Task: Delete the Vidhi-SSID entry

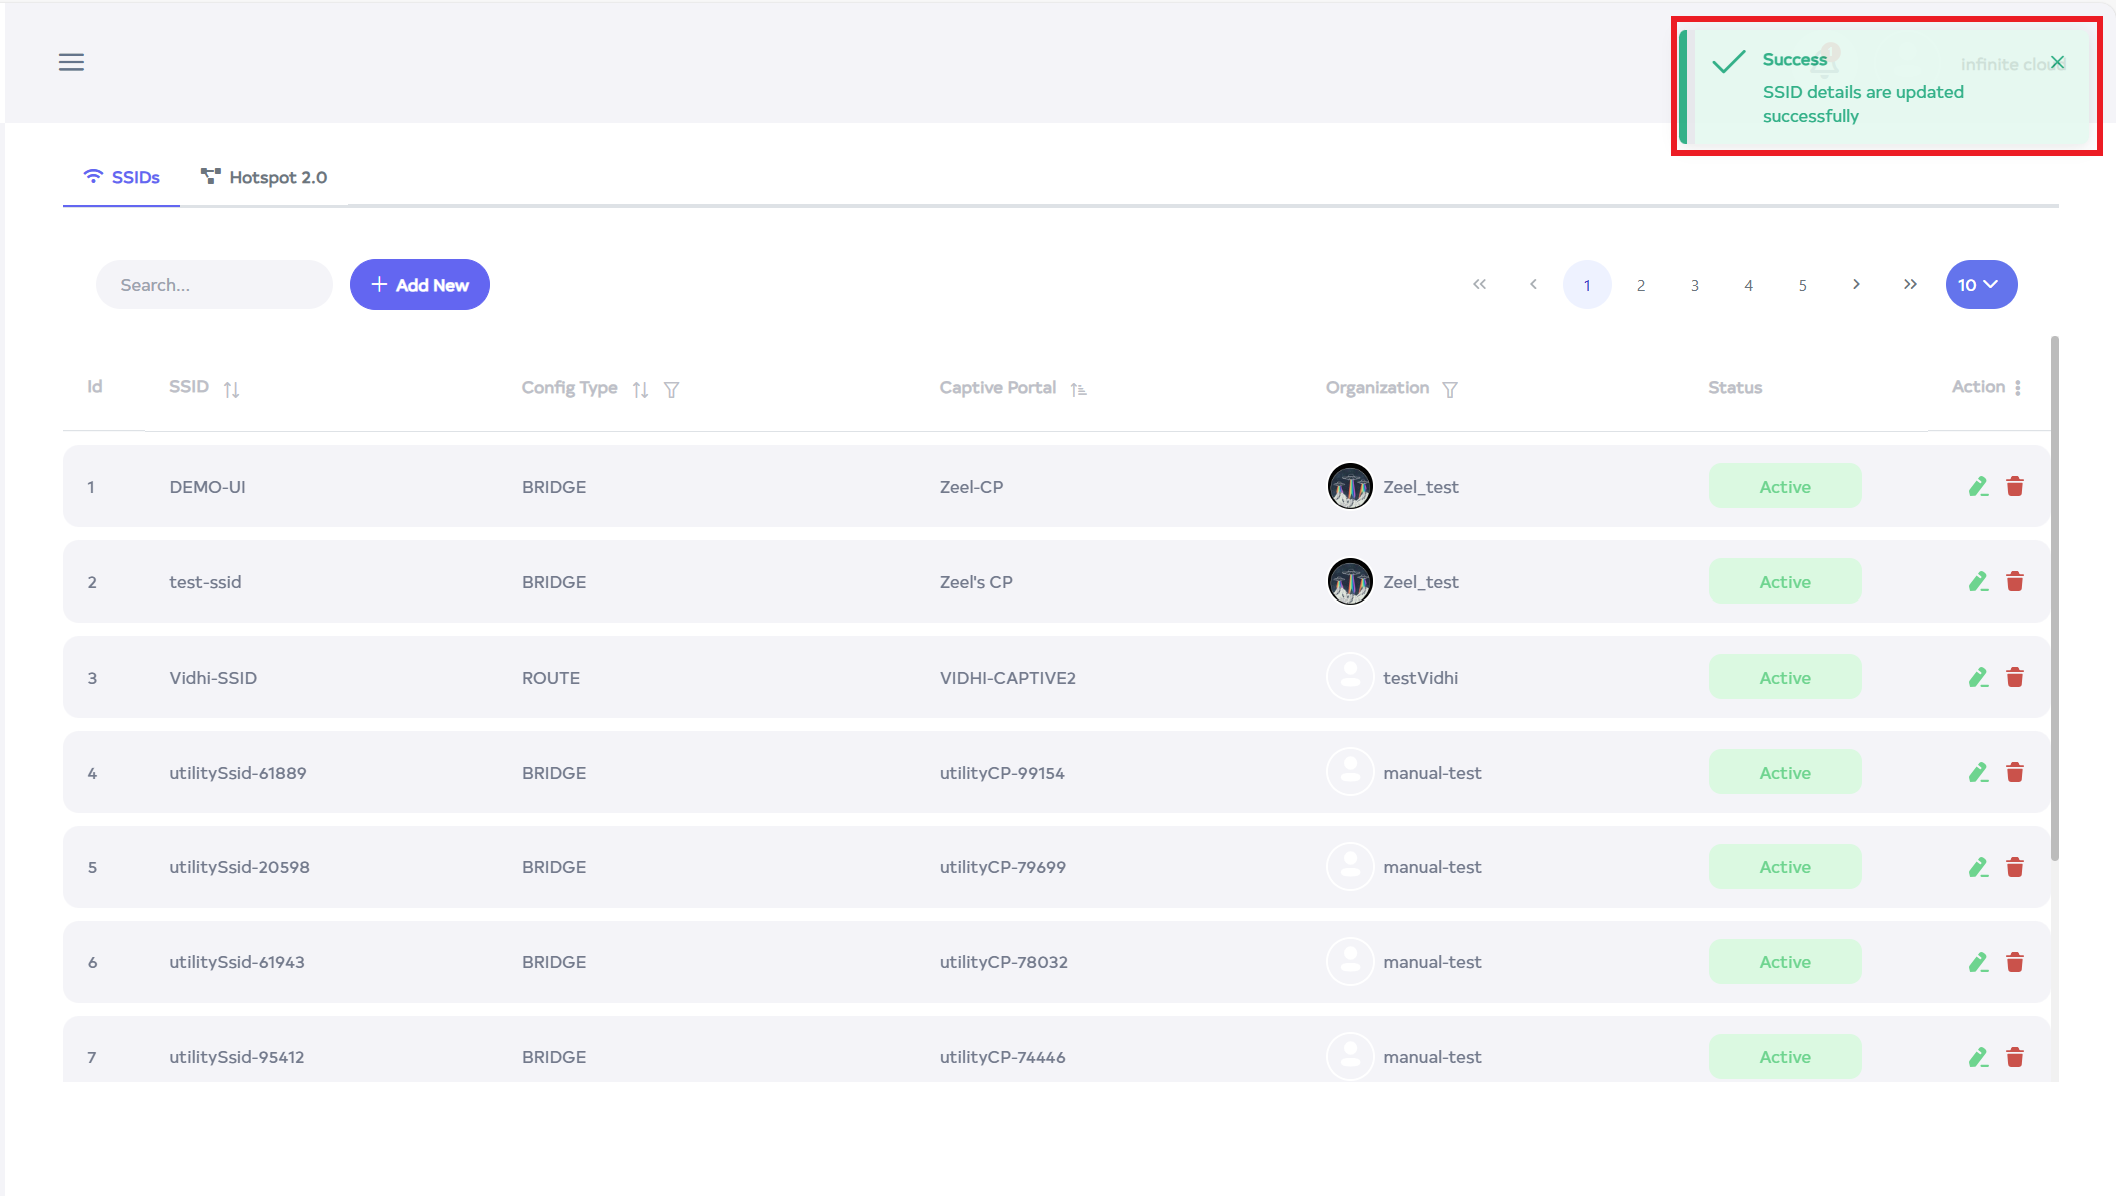Action: (x=2014, y=678)
